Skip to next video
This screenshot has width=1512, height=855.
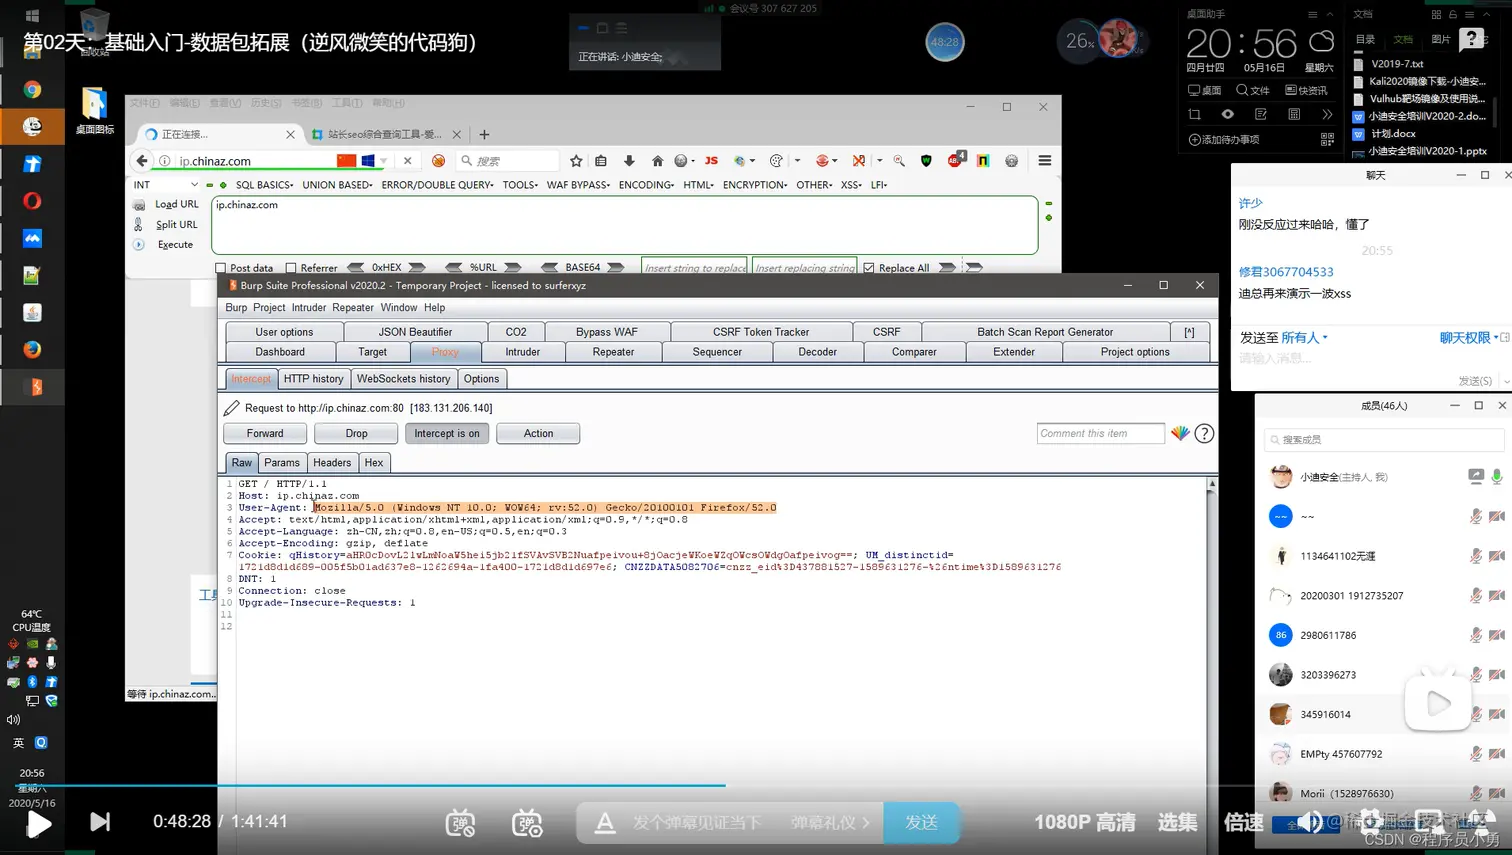tap(100, 822)
